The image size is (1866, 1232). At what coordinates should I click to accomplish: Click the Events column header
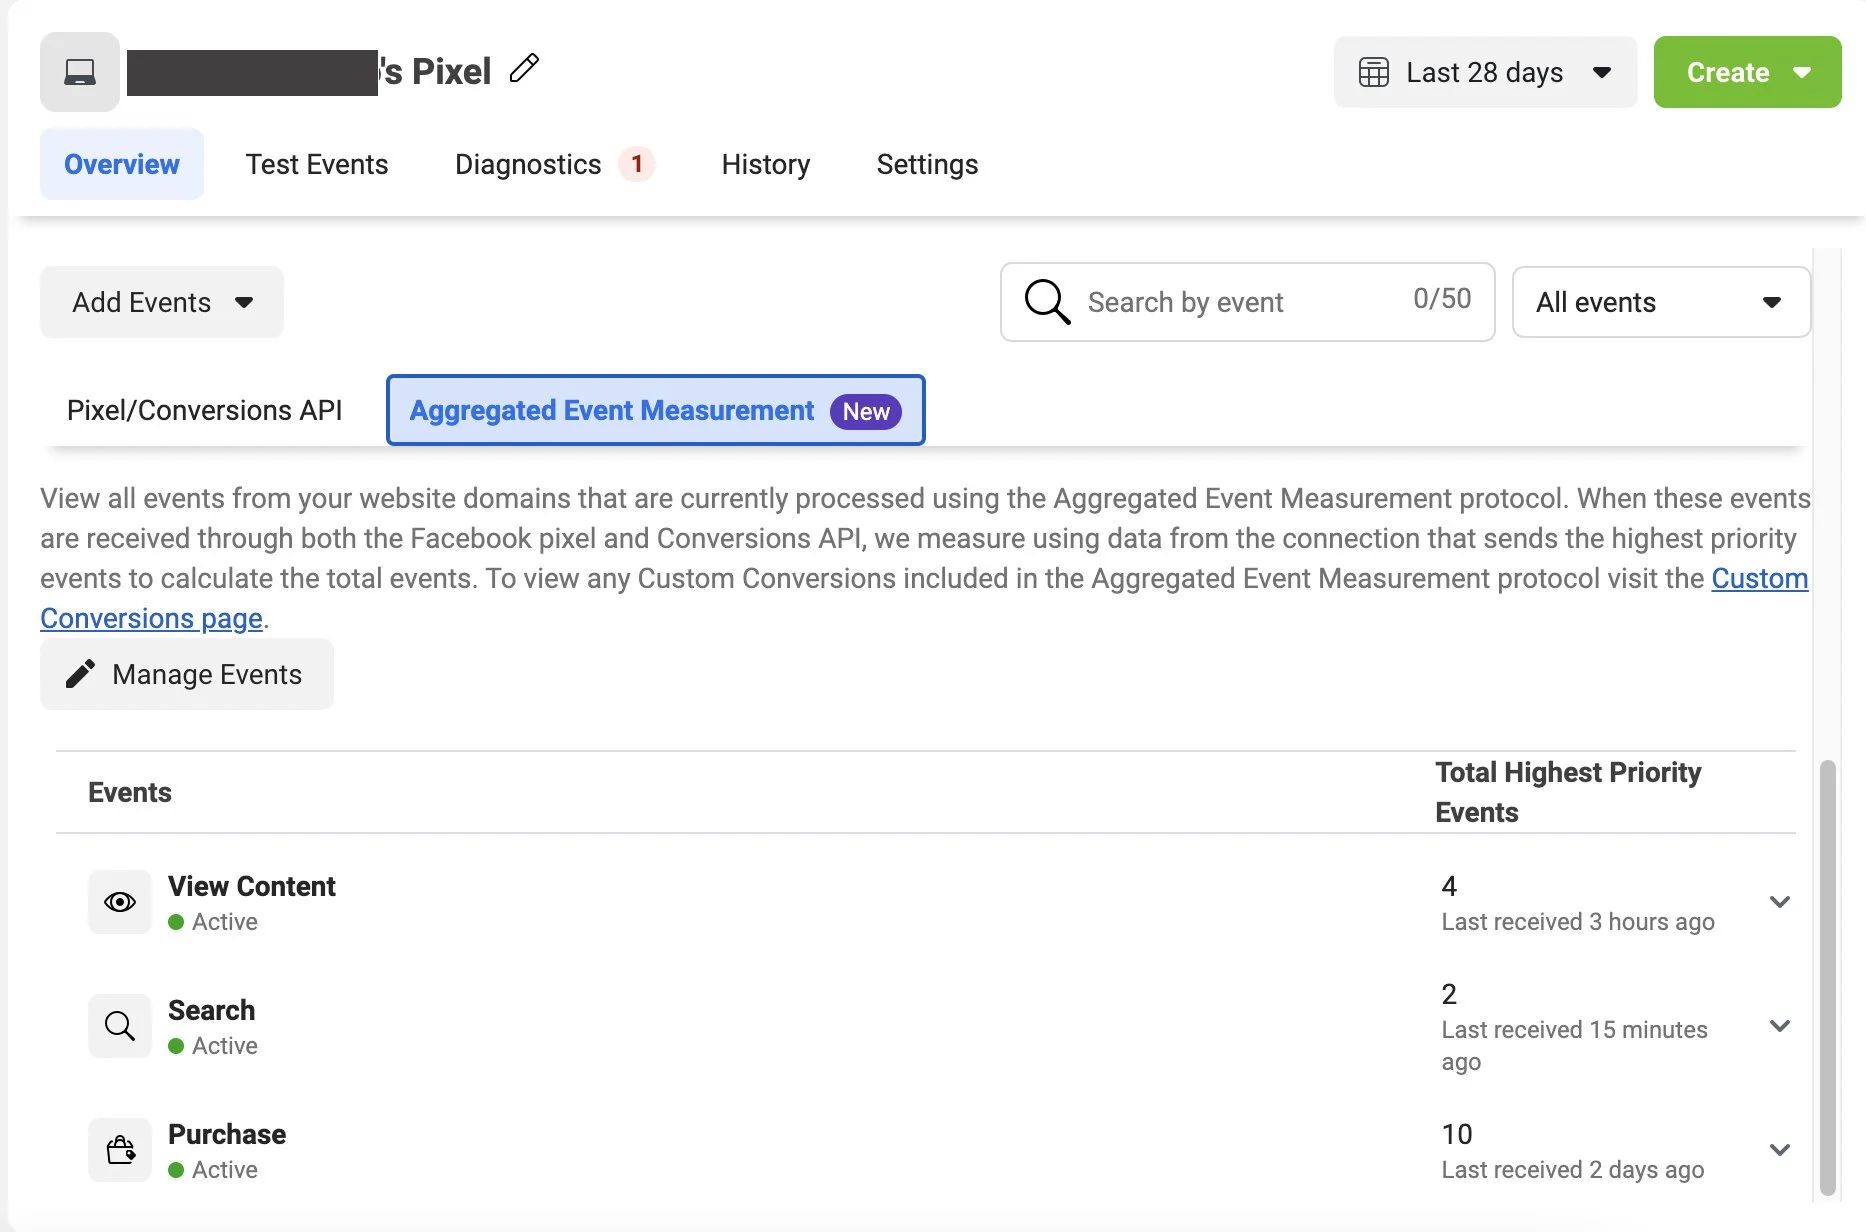130,792
